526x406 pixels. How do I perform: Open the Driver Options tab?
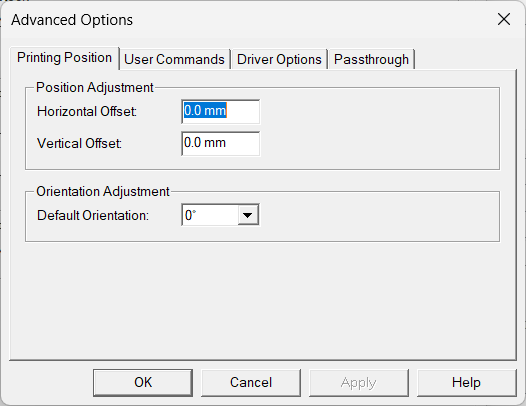coord(279,59)
